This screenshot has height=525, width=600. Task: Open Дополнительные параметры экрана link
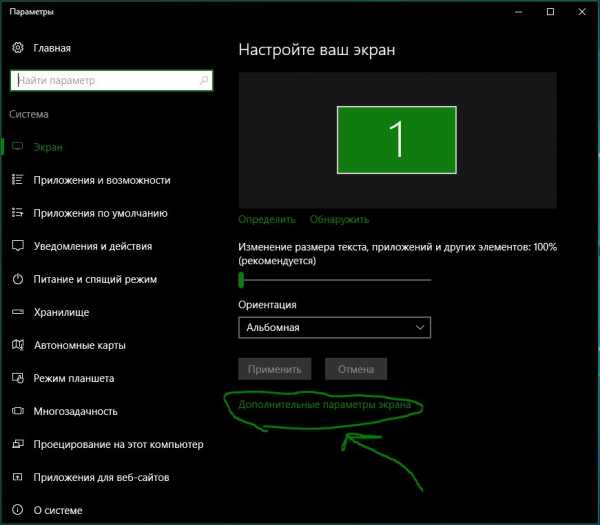pos(324,405)
